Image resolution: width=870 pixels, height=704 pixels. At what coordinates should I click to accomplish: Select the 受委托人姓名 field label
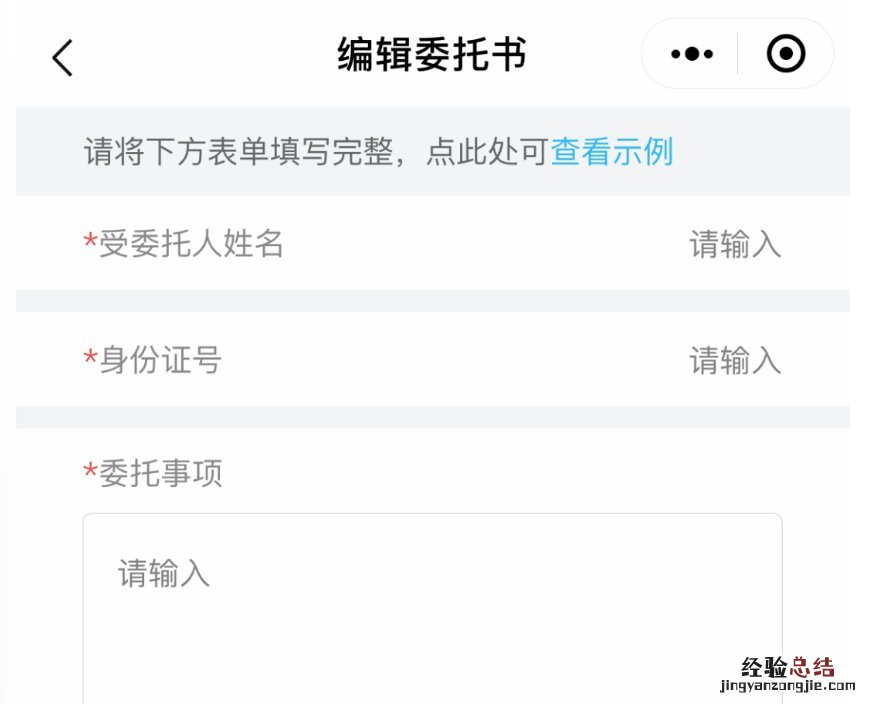191,244
